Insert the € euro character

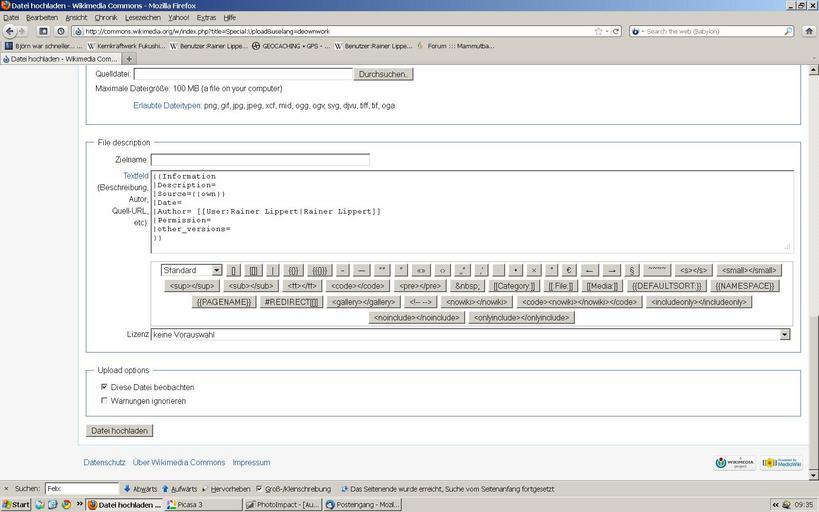[569, 270]
